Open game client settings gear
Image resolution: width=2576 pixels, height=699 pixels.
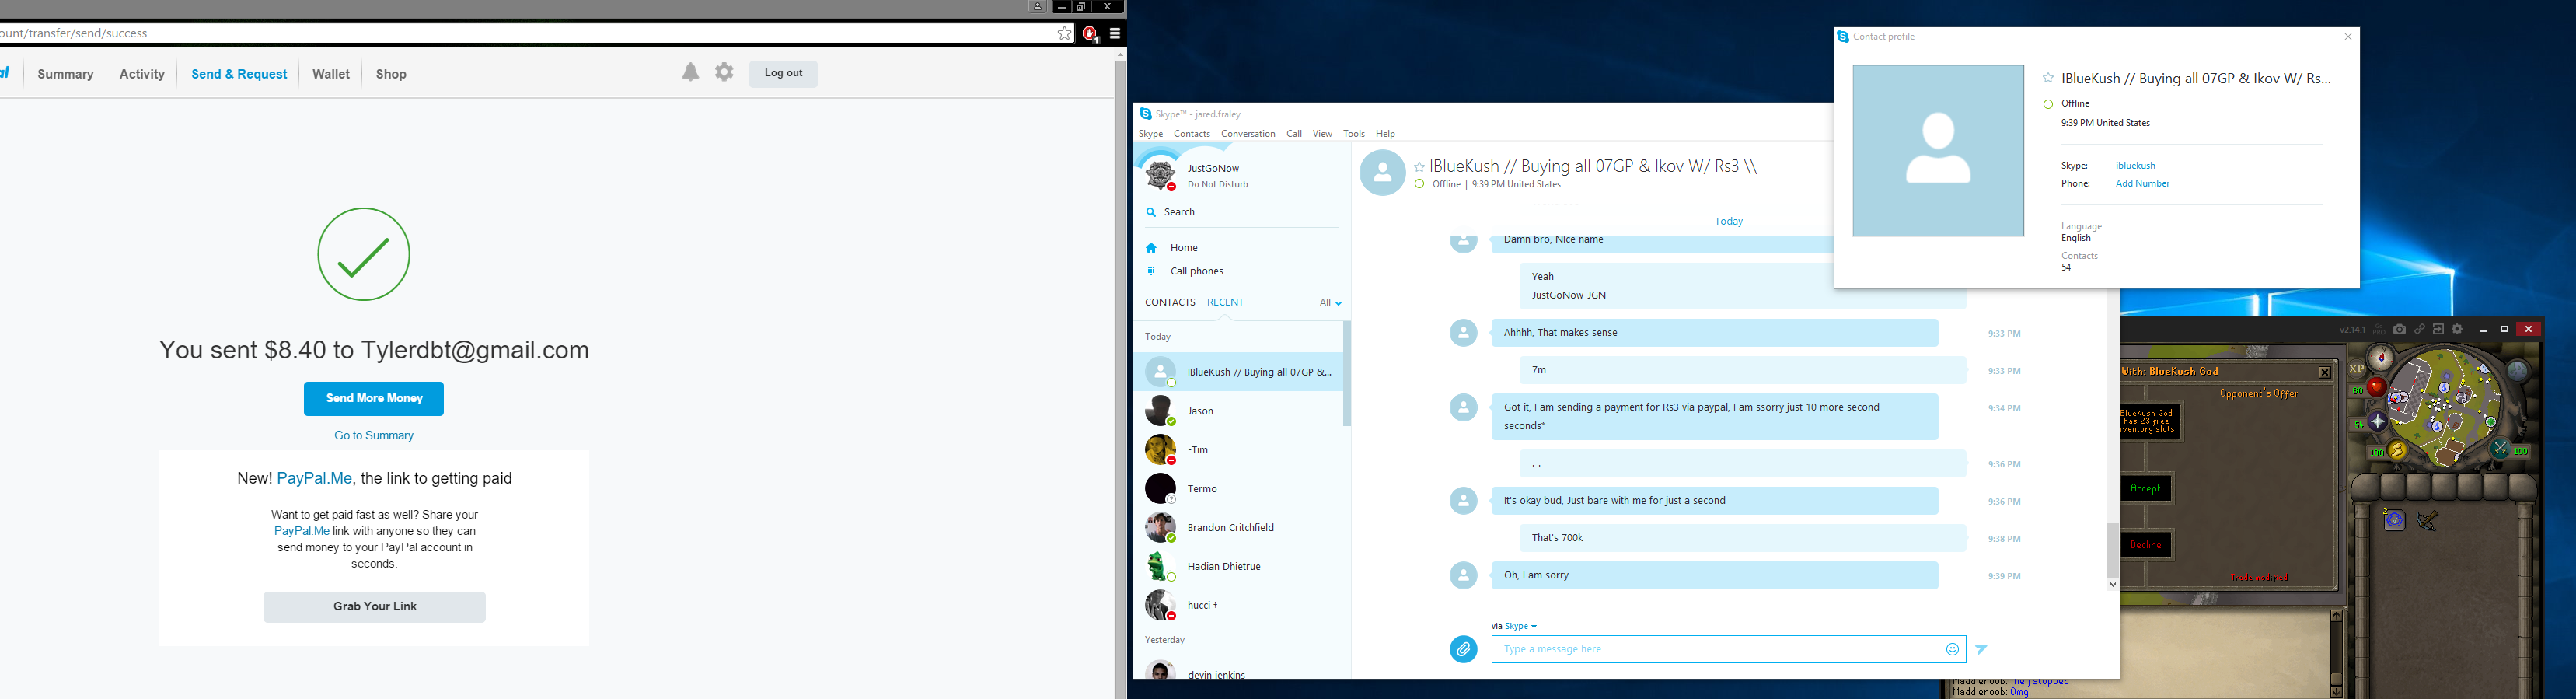(x=2457, y=329)
